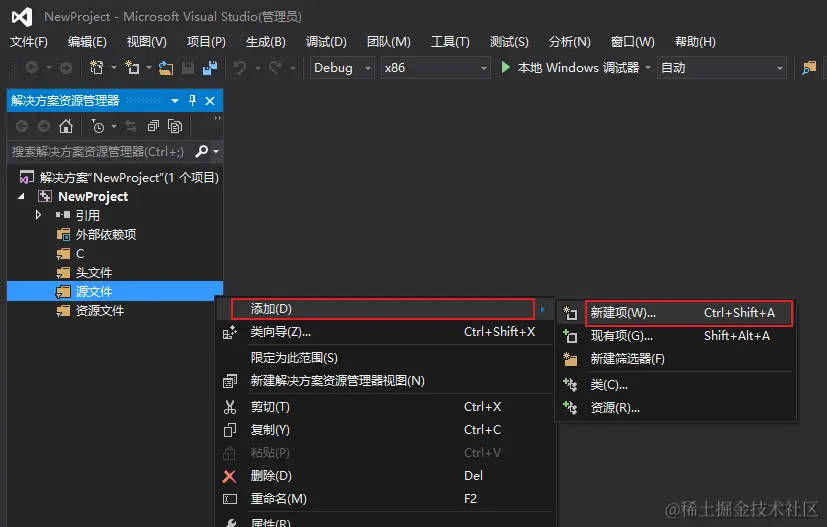Click Solution Explorer back button
827x527 pixels.
22,126
